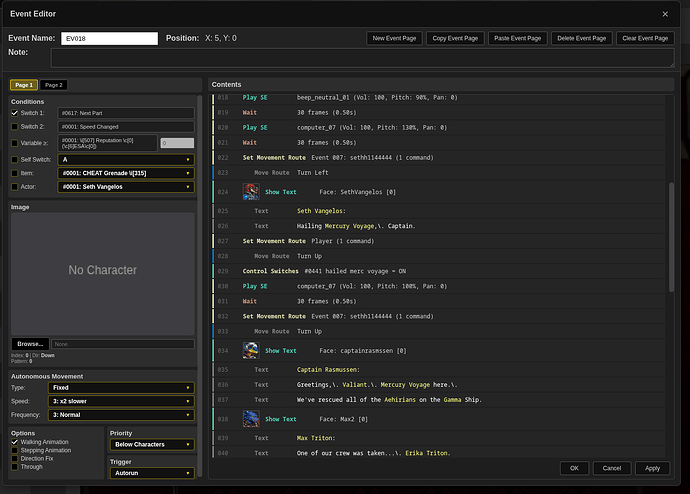
Task: Select line 018 Play SE beep_neutral_01
Action: coord(439,98)
